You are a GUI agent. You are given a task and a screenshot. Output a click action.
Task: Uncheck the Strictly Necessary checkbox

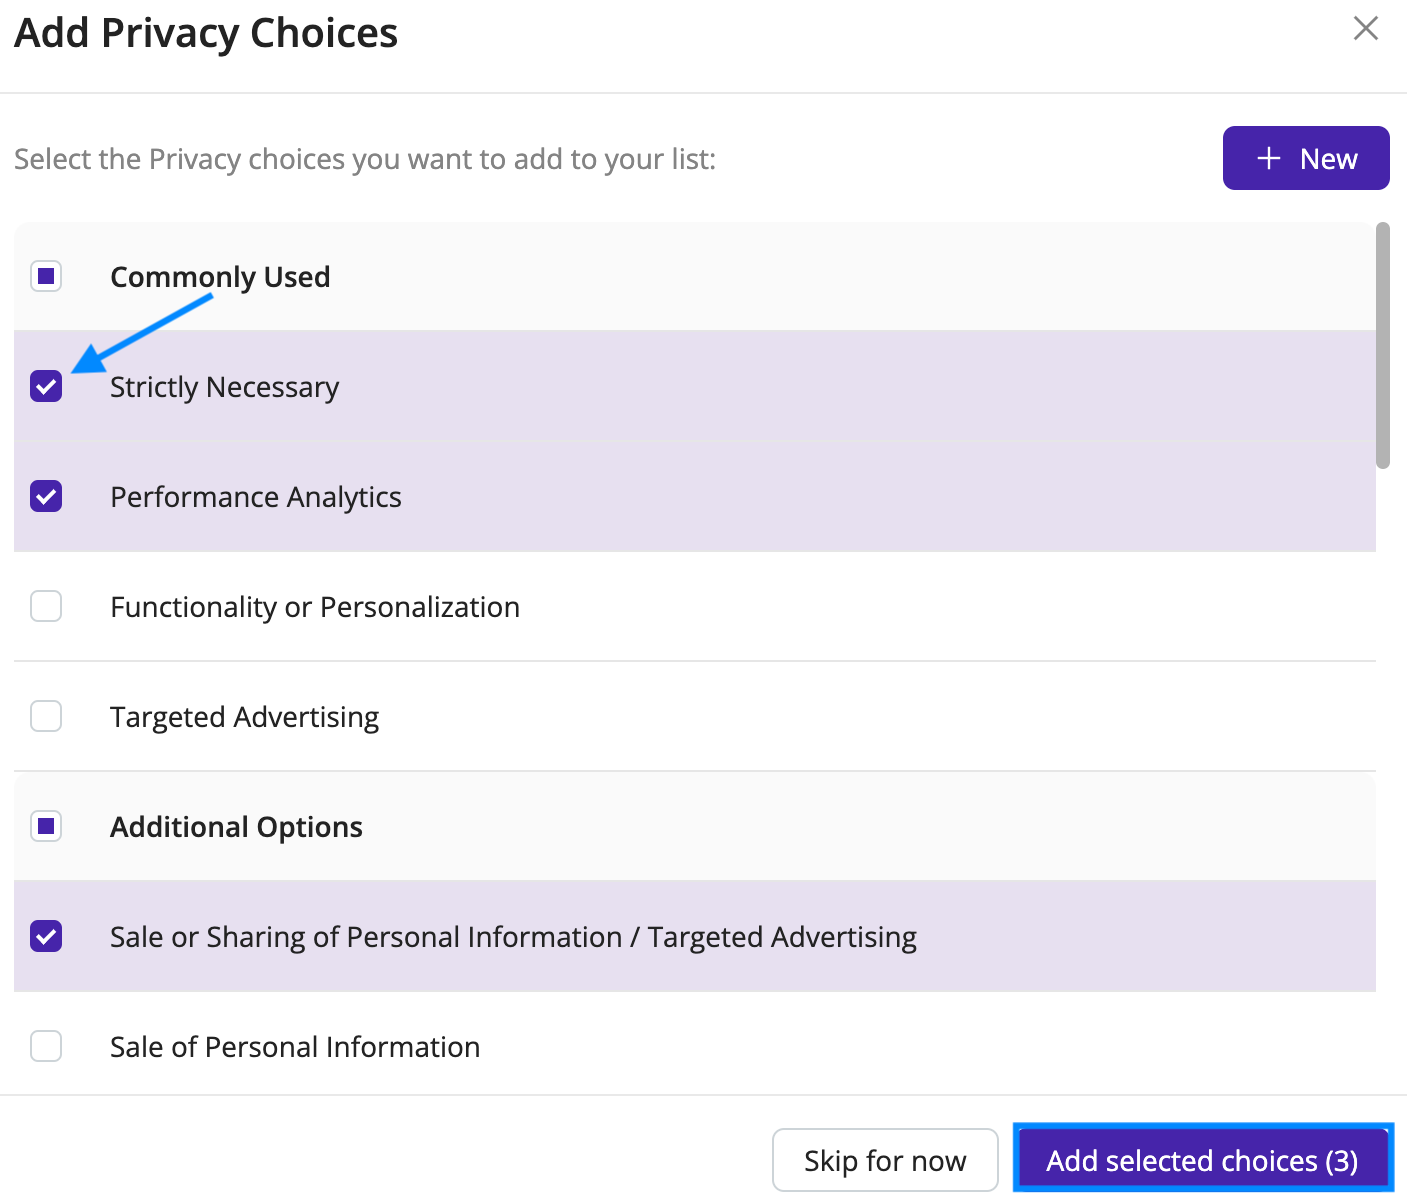46,386
